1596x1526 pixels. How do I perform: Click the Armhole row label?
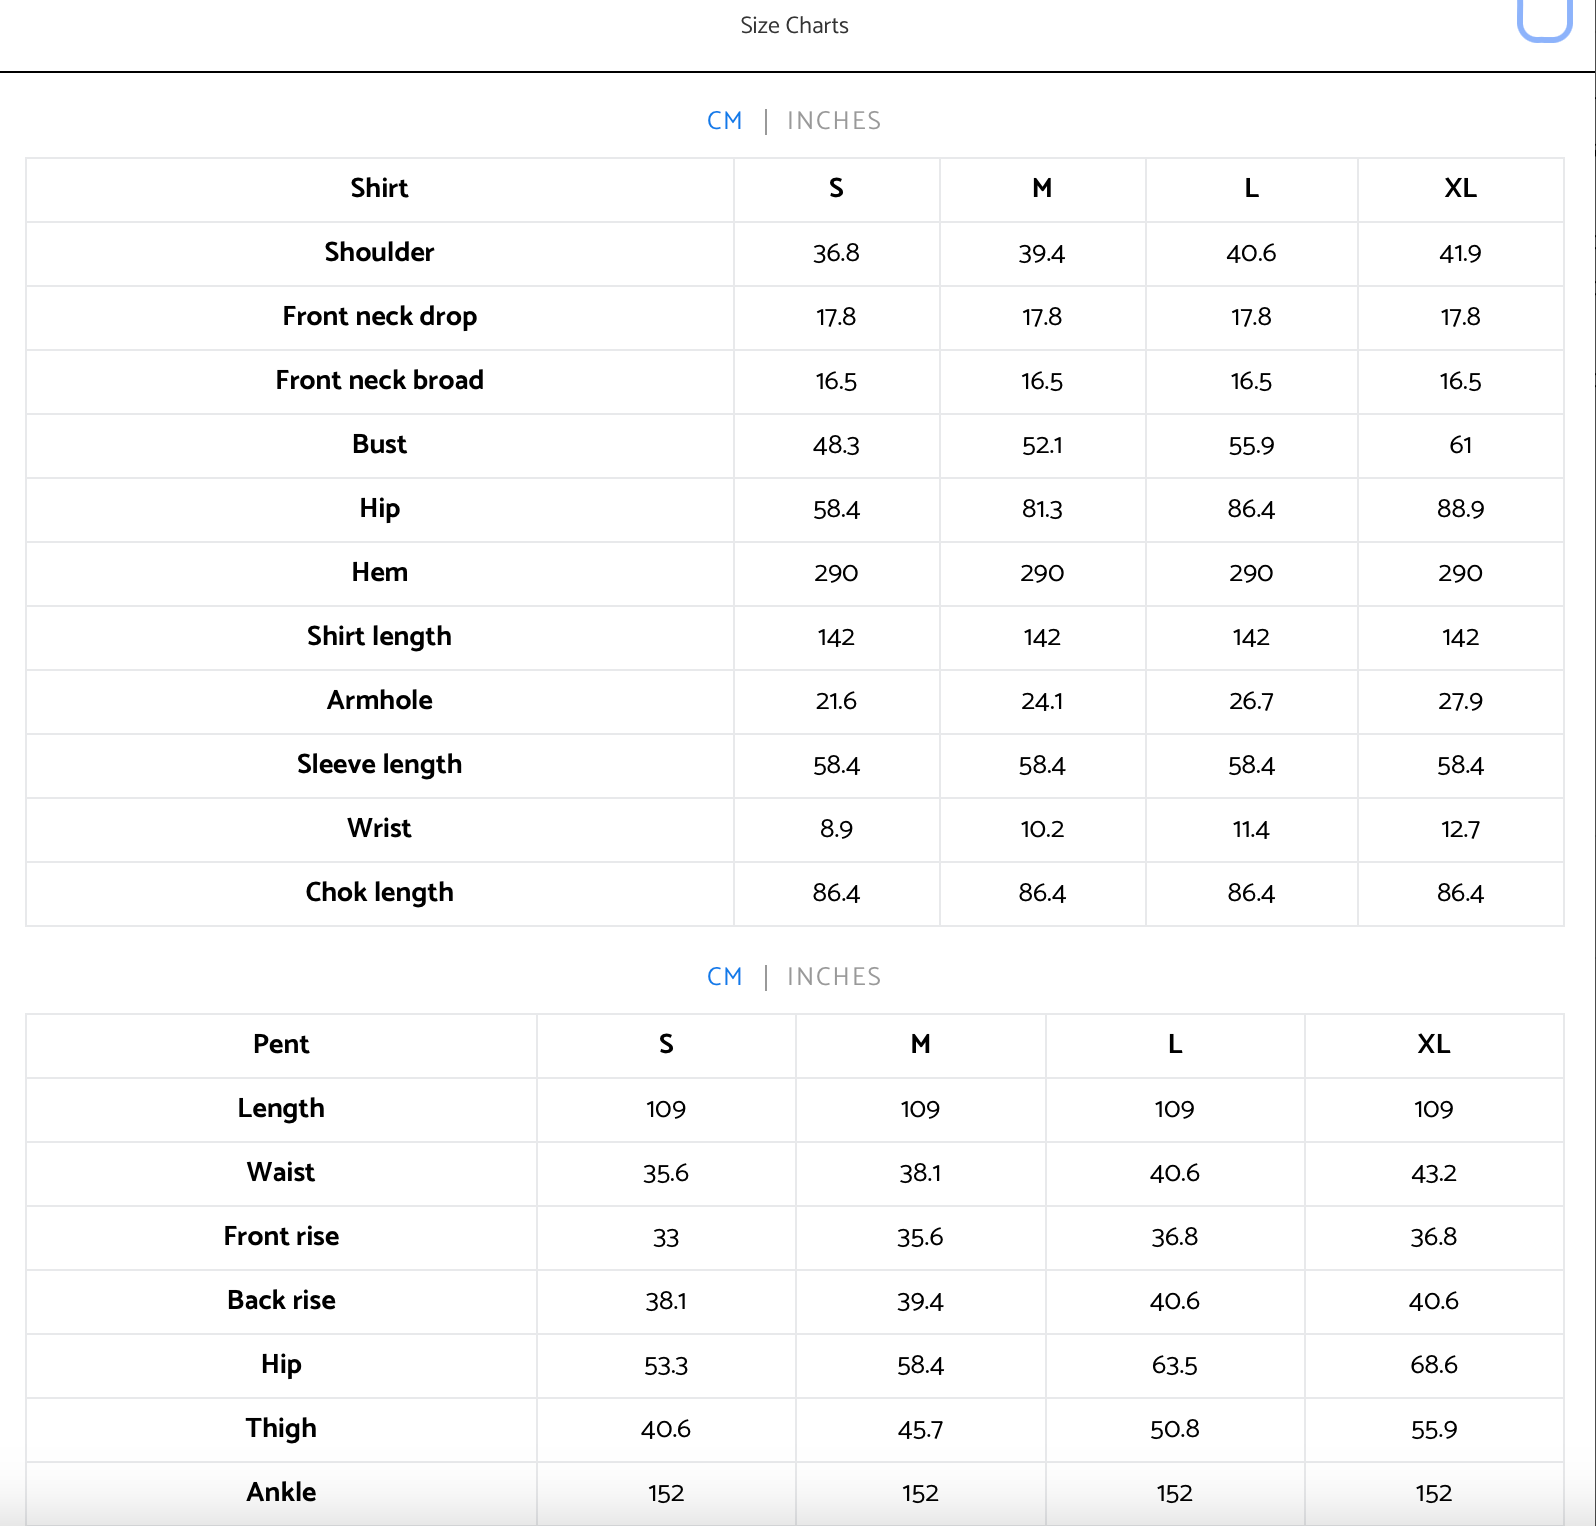[x=379, y=701]
